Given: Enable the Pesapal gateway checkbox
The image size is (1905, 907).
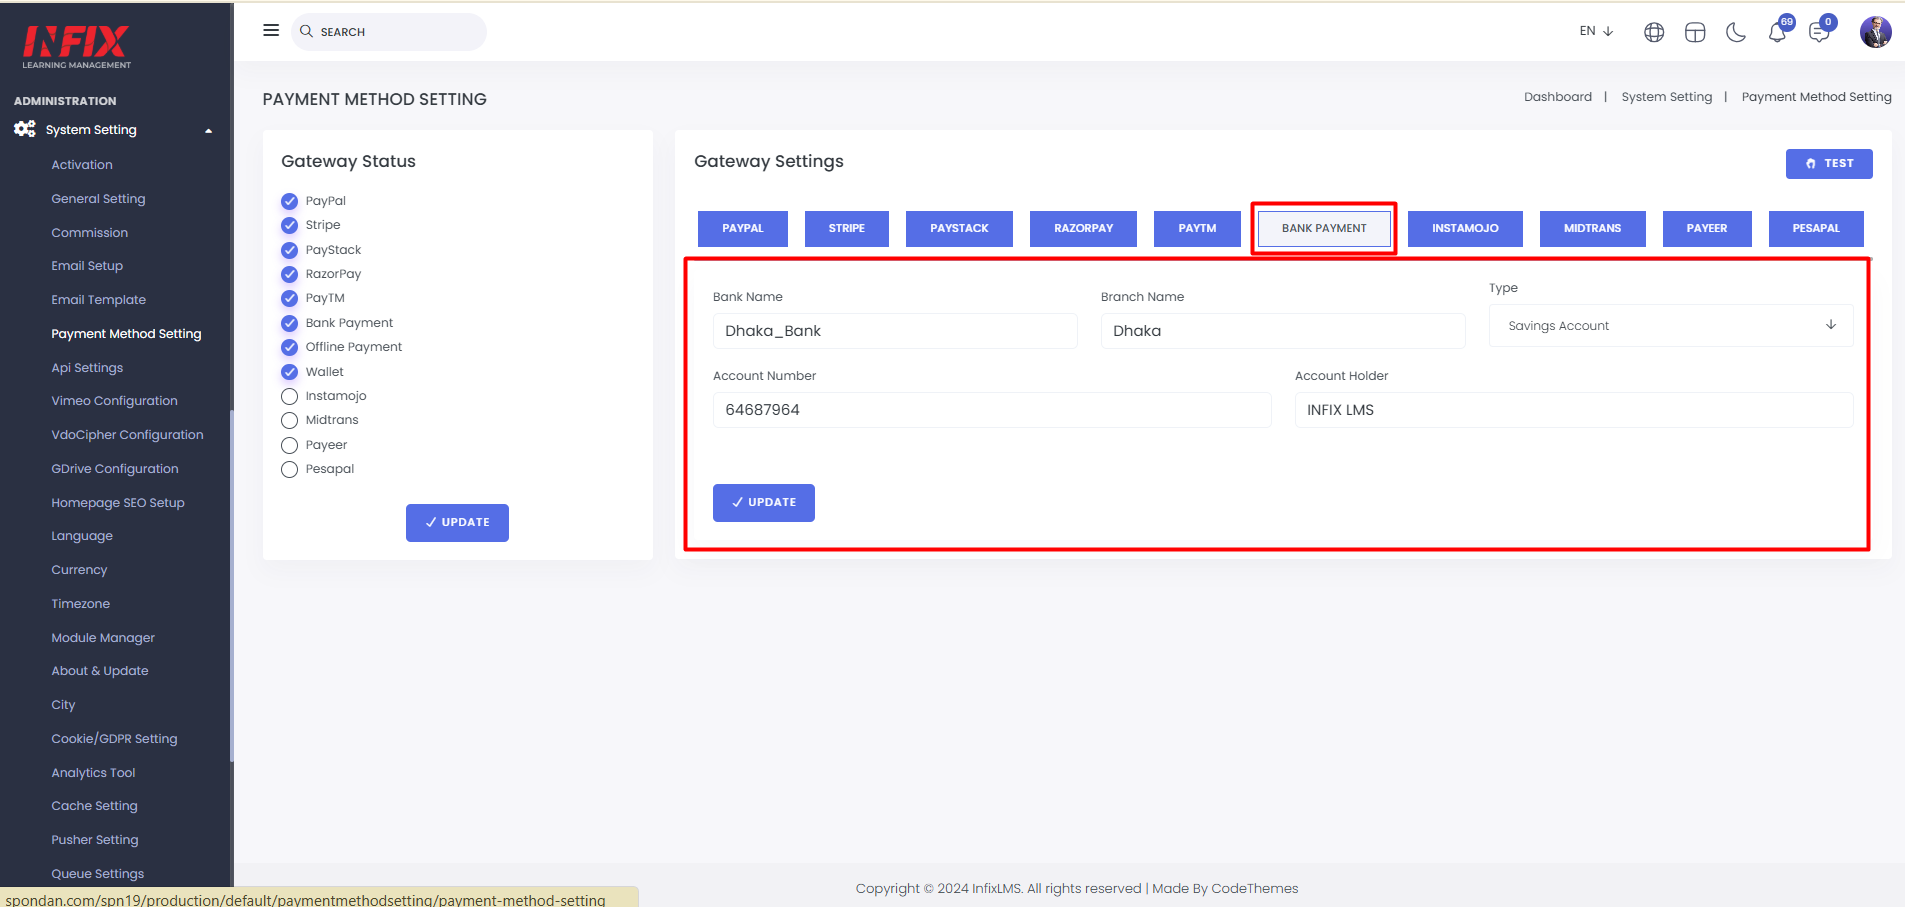Looking at the screenshot, I should click(290, 469).
